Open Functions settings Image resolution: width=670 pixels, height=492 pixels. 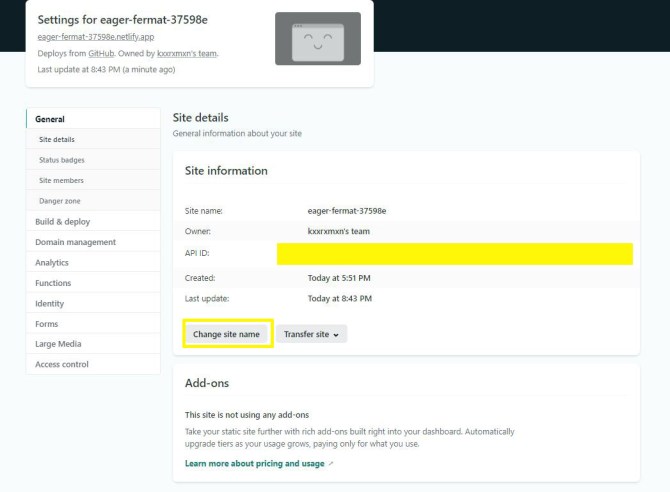pyautogui.click(x=93, y=283)
